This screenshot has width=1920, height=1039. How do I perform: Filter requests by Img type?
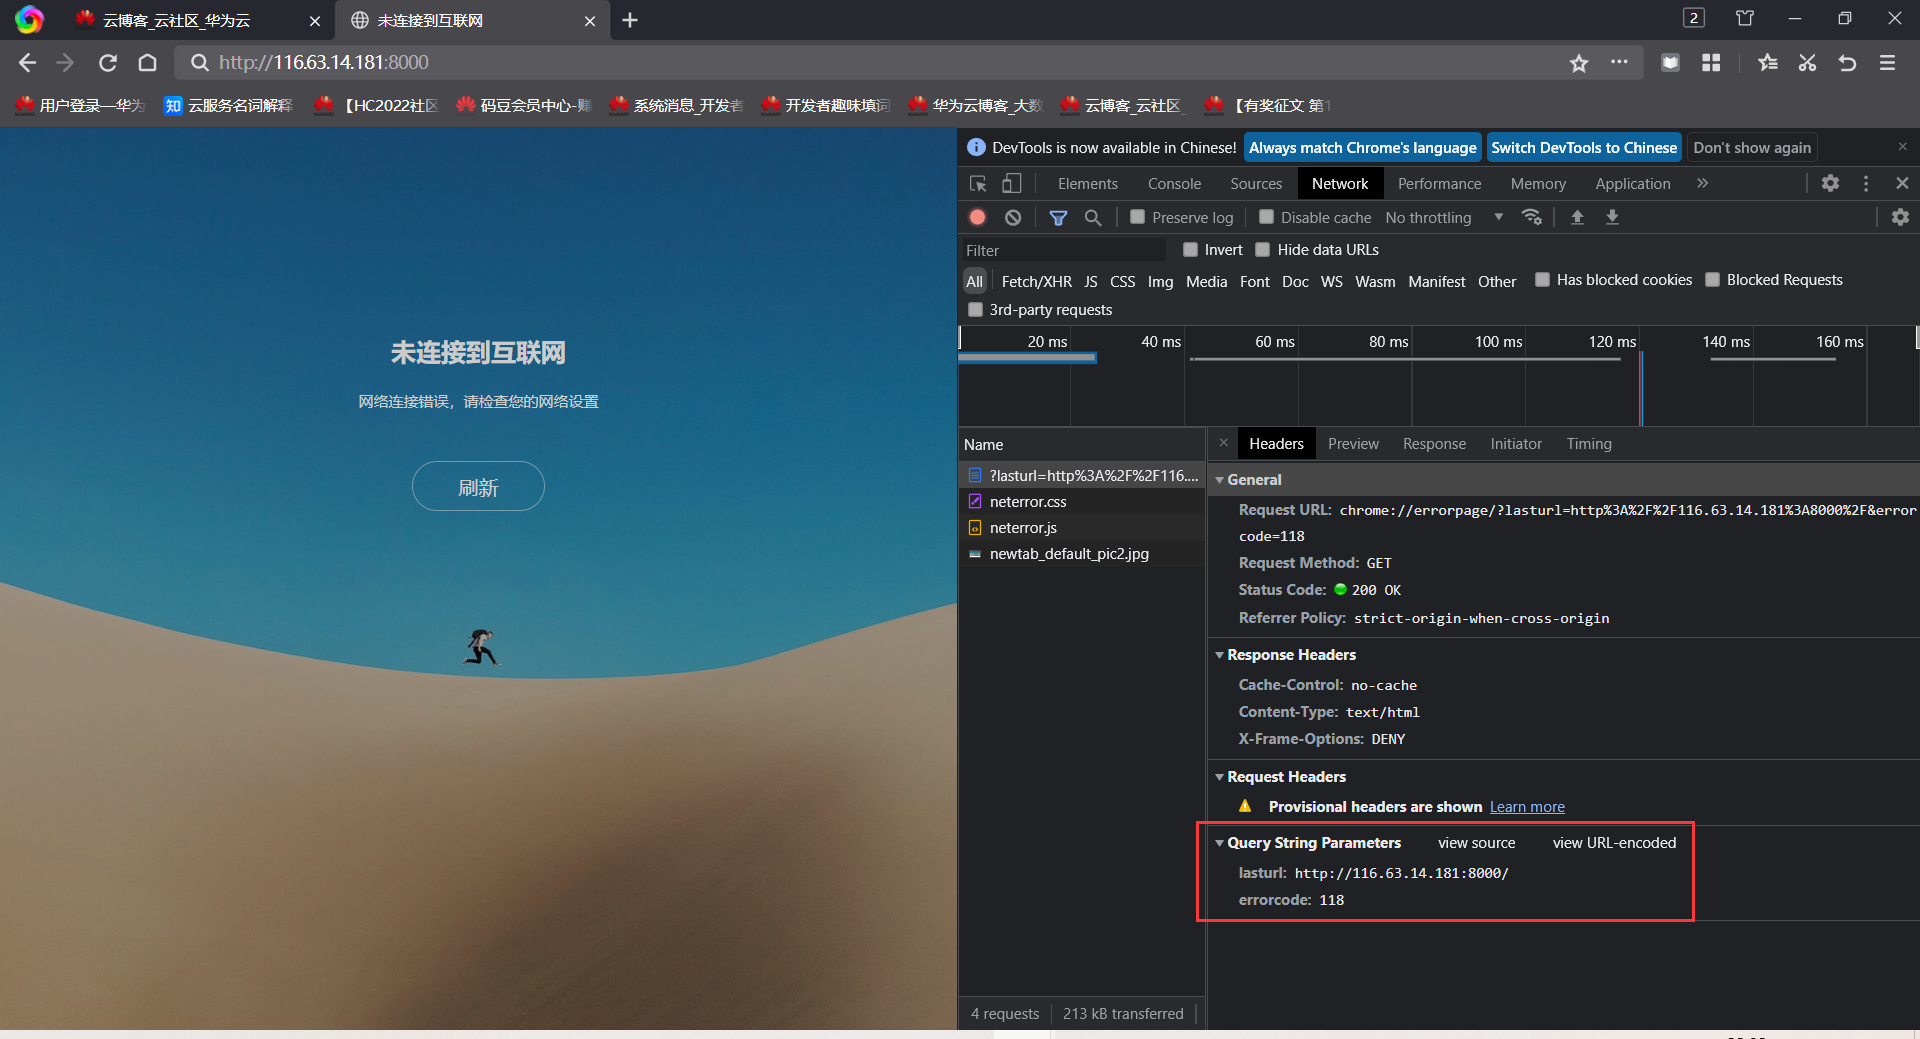point(1160,282)
